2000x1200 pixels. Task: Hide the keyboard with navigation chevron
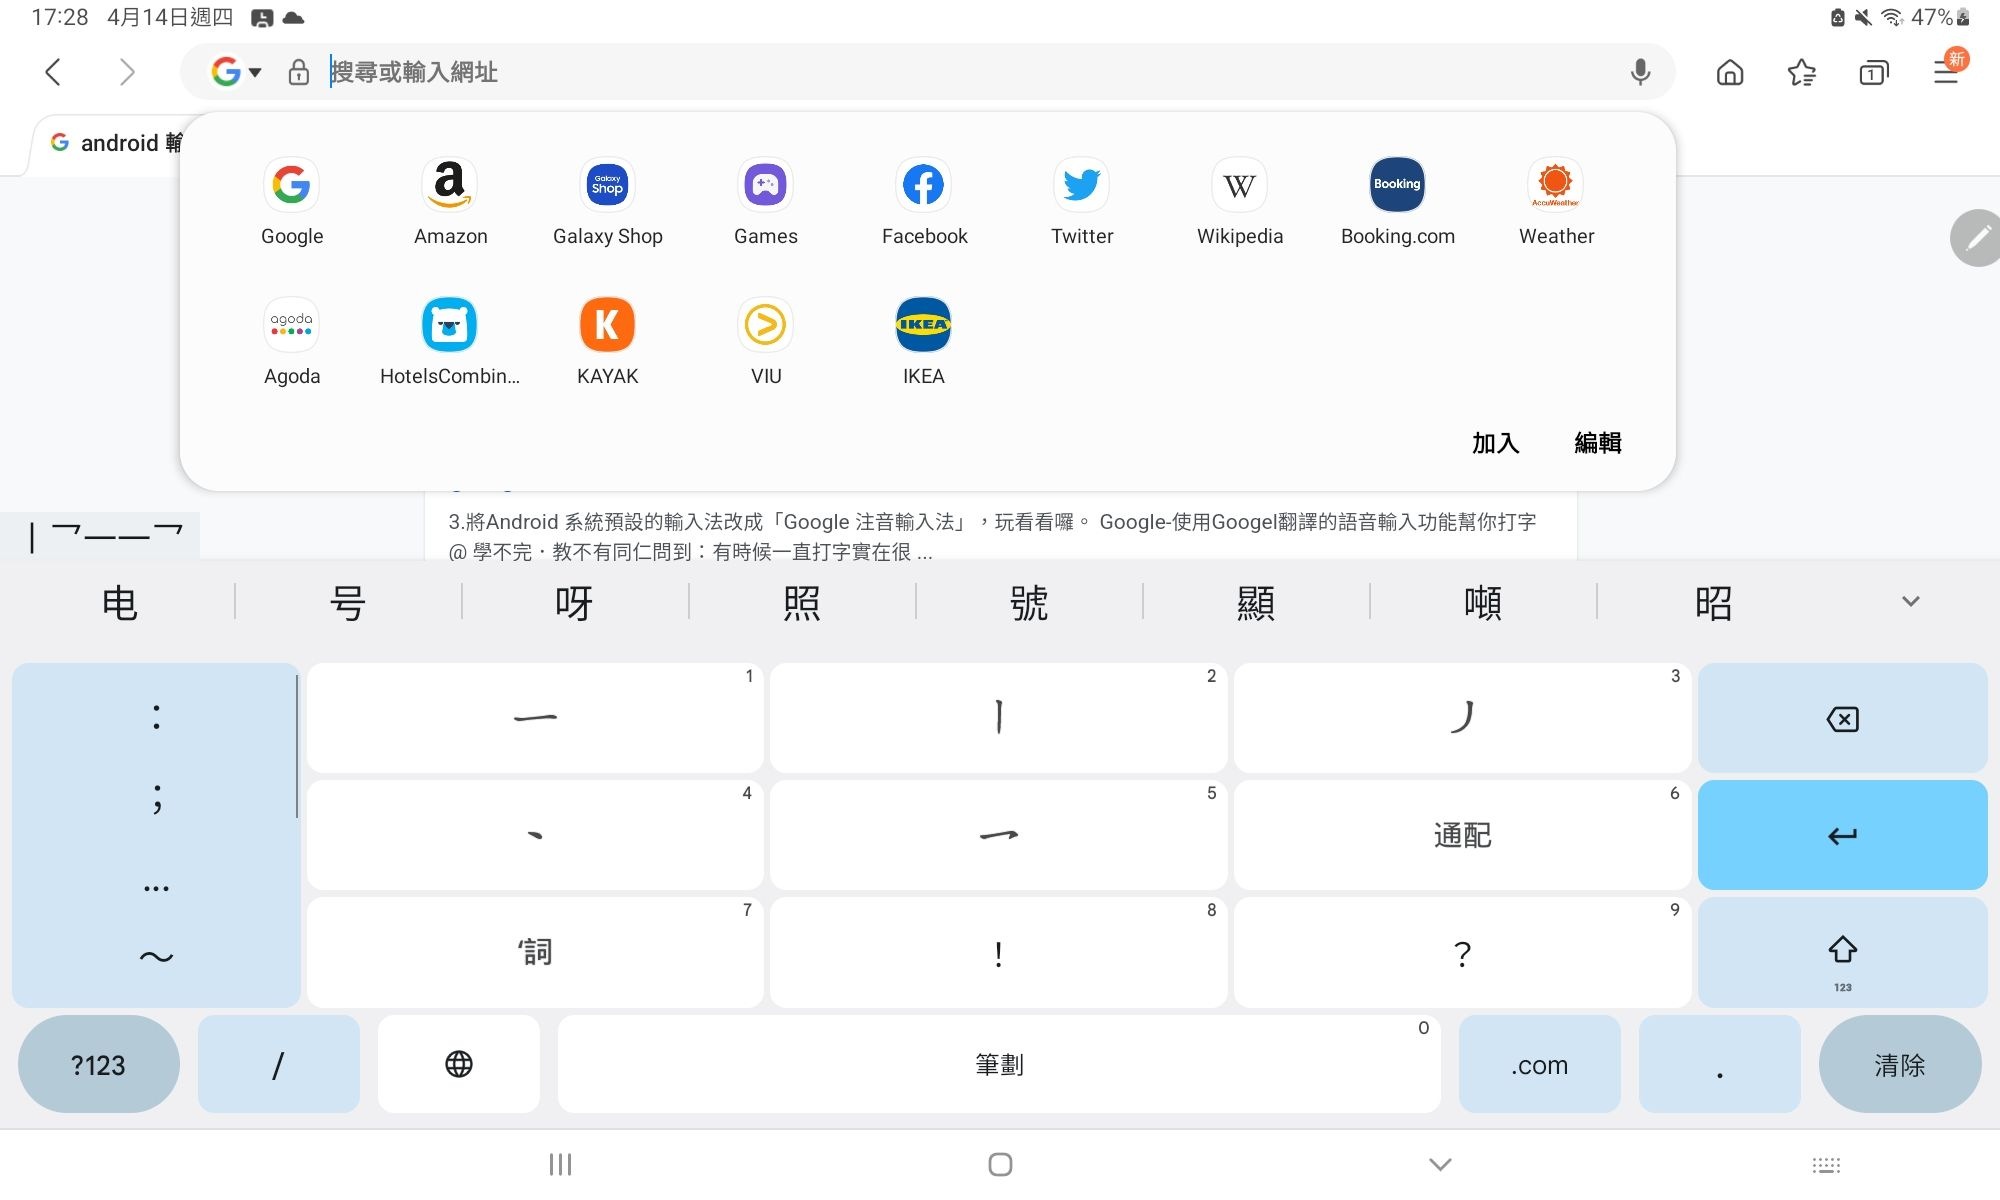pos(1440,1164)
